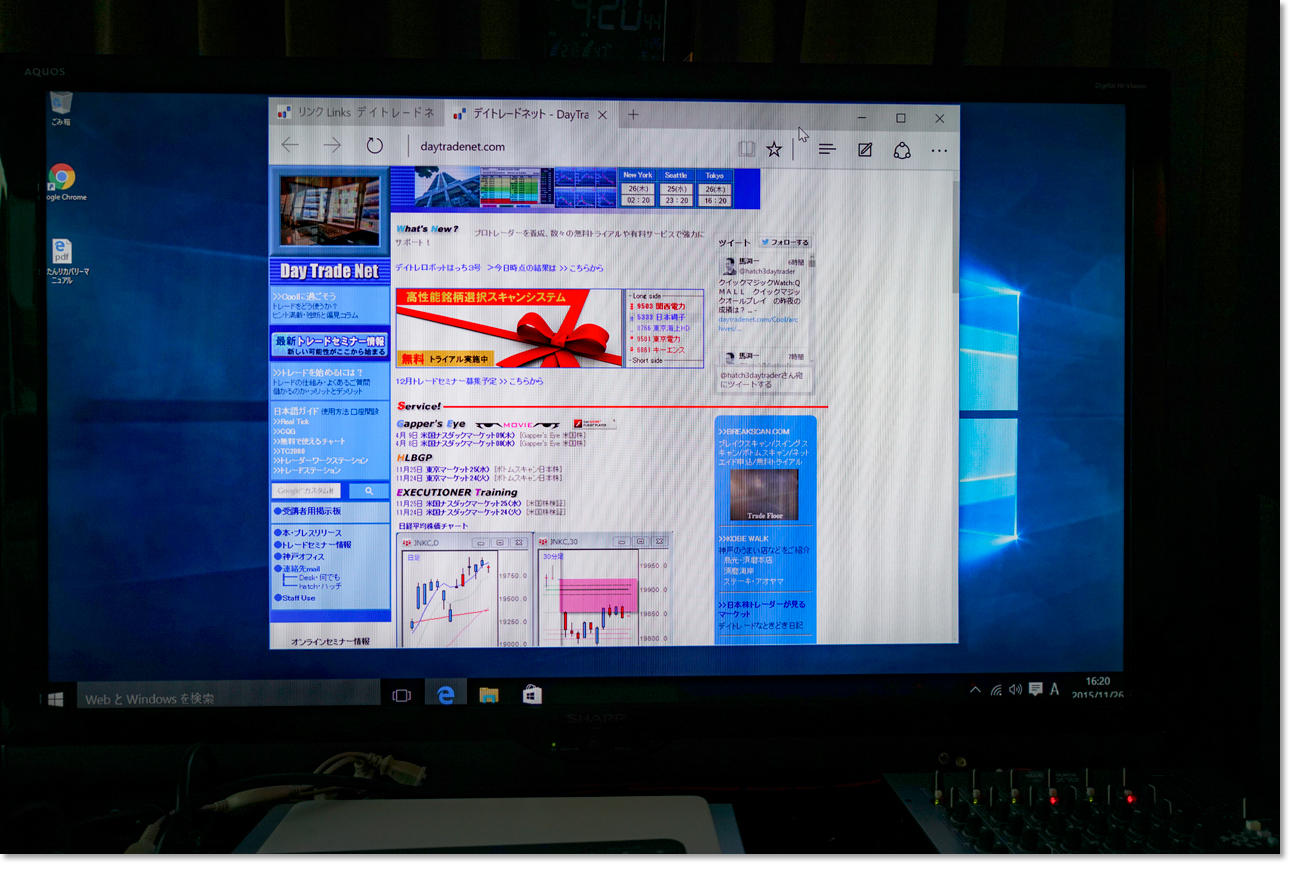Click the Edge page vertical scrollbar
The height and width of the screenshot is (871, 1297).
pos(954,405)
